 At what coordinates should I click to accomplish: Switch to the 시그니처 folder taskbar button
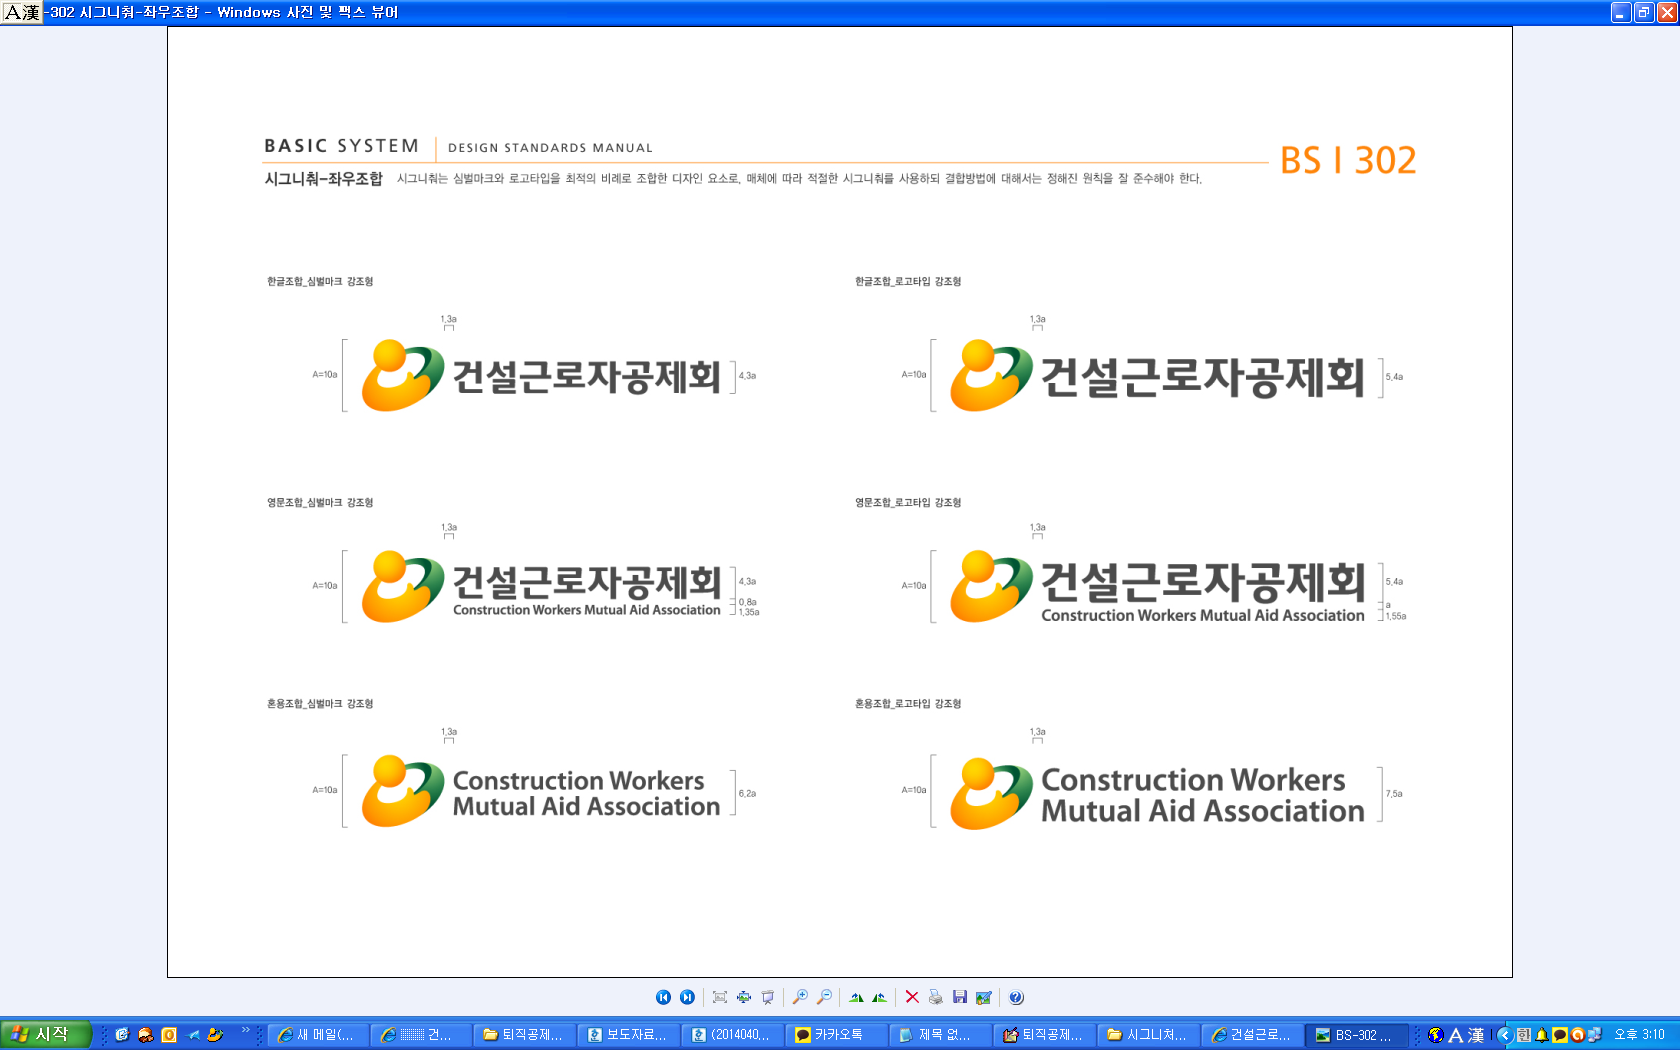[x=1148, y=1035]
